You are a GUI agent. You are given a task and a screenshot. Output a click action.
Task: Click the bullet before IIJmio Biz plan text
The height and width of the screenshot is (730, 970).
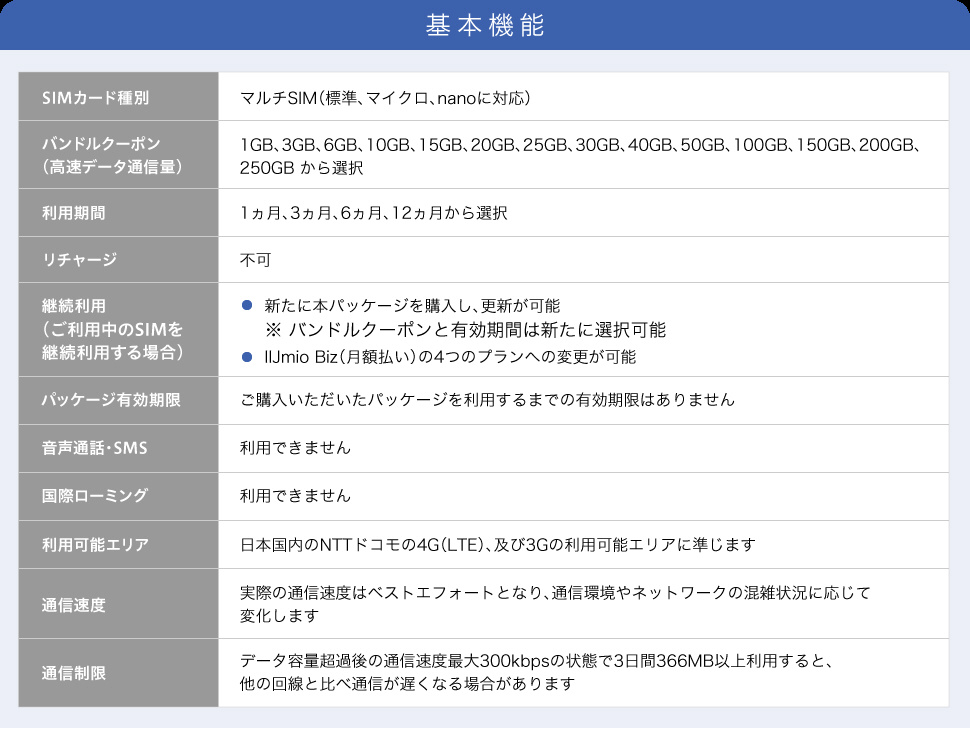(246, 356)
